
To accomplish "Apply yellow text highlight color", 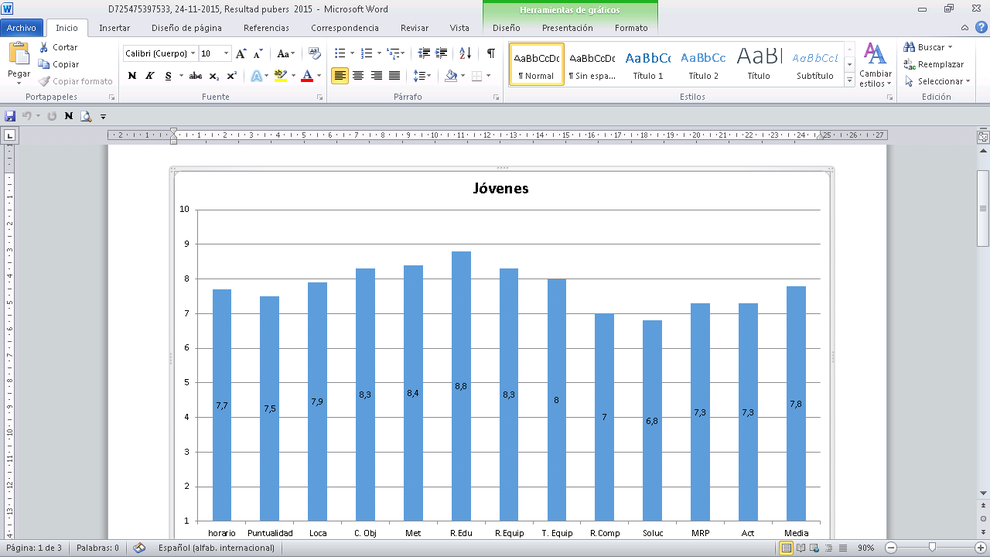I will tap(280, 76).
